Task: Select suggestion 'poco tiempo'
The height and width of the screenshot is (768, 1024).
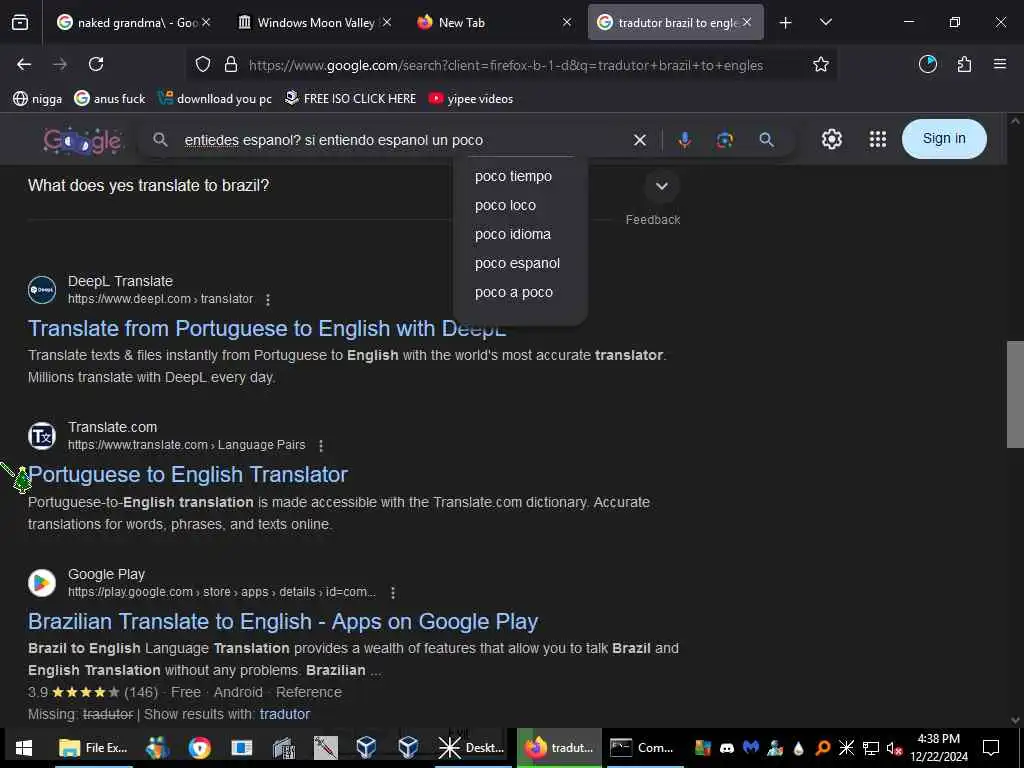Action: 513,176
